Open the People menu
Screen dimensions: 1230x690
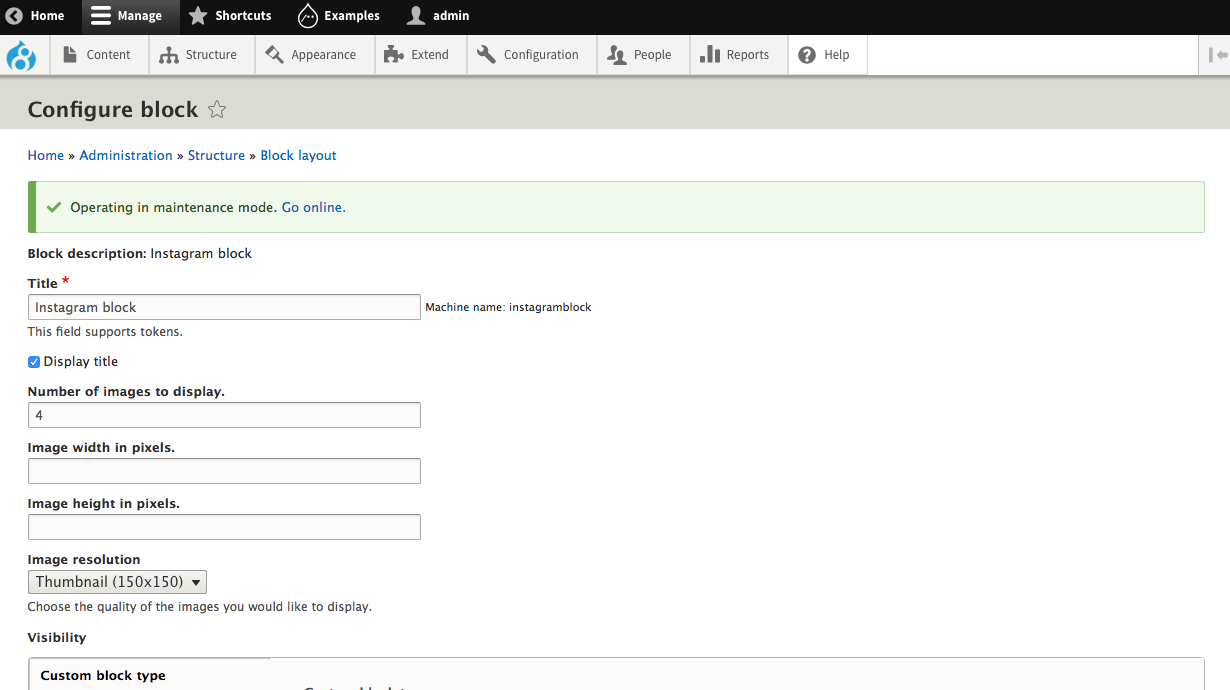643,55
